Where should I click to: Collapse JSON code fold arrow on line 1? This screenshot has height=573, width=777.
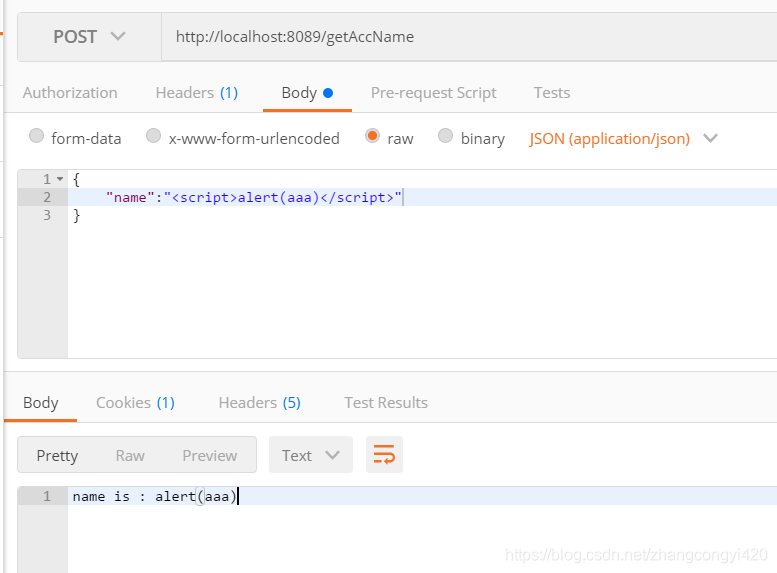pyautogui.click(x=60, y=179)
